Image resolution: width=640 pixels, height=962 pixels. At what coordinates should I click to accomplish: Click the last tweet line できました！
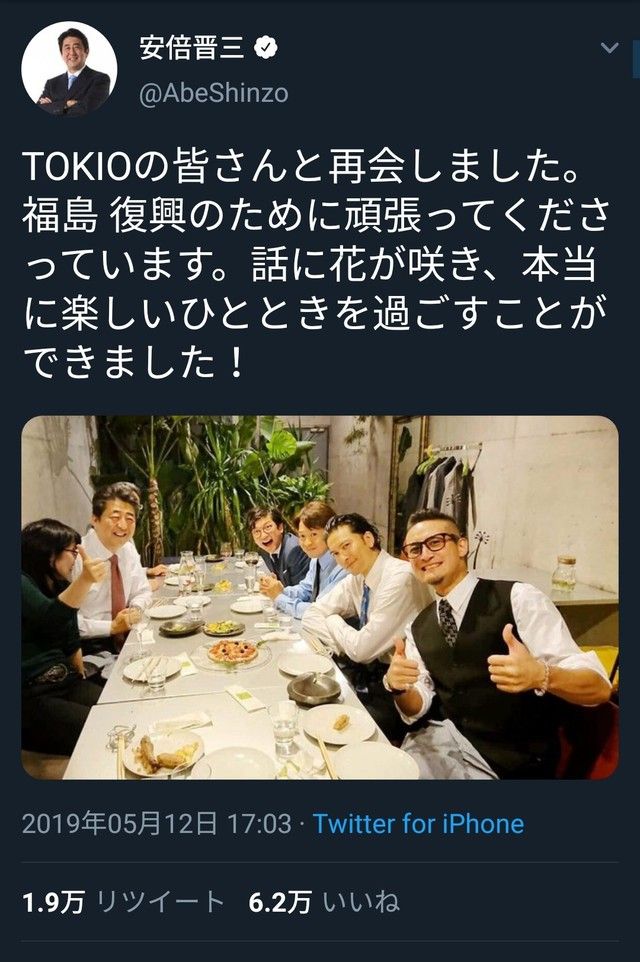click(x=134, y=363)
